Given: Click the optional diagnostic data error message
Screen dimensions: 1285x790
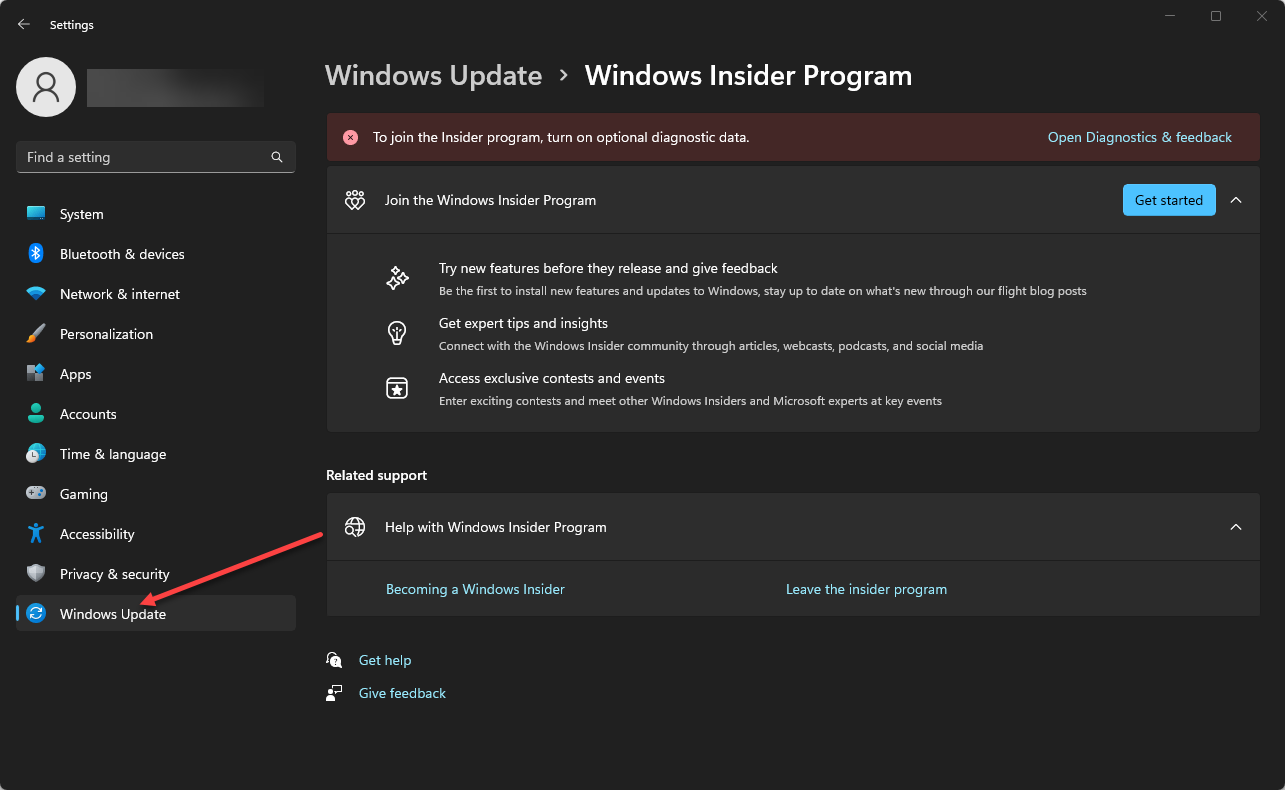Looking at the screenshot, I should coord(561,137).
